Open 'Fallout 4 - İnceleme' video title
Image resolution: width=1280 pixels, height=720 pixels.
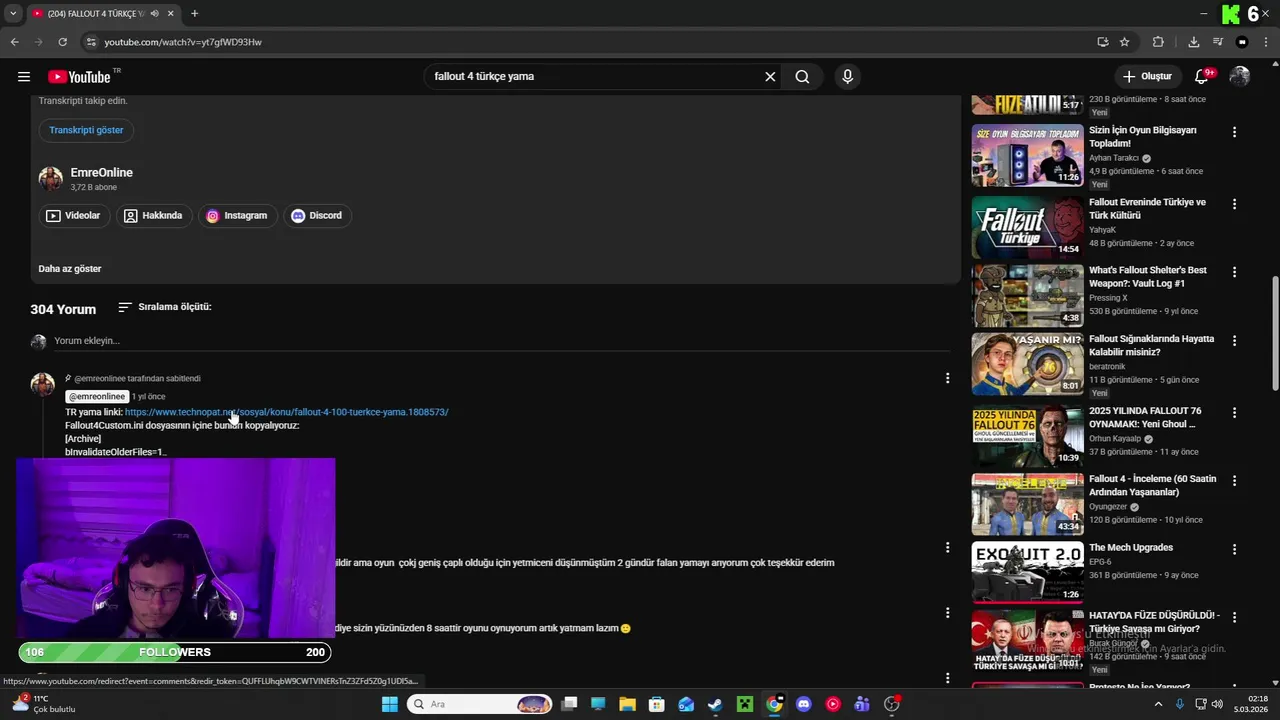pos(1152,486)
